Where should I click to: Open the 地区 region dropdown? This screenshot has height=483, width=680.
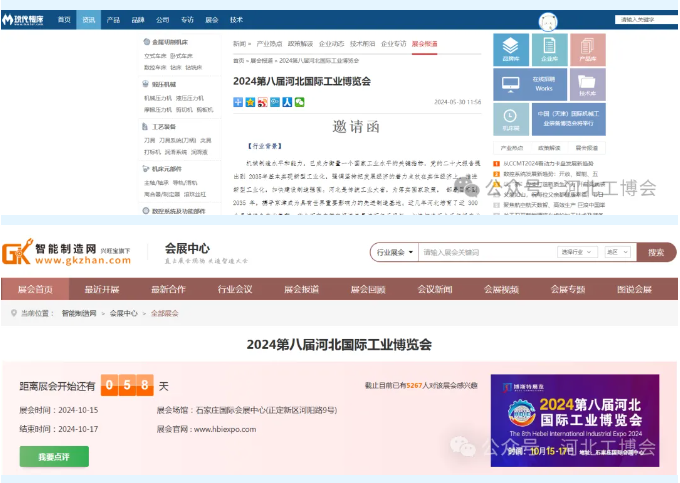pyautogui.click(x=618, y=252)
